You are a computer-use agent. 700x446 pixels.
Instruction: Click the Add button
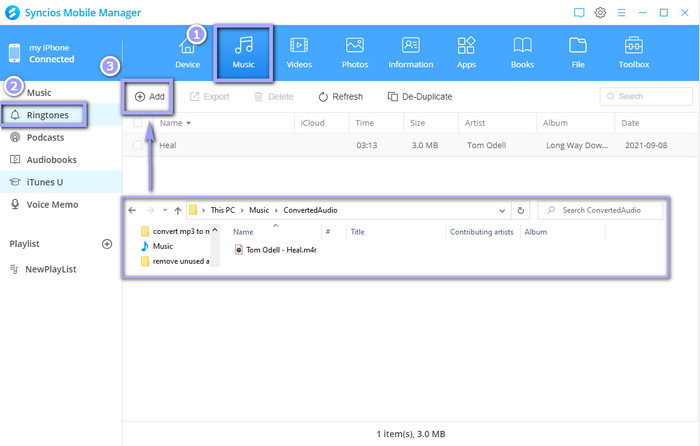coord(150,97)
